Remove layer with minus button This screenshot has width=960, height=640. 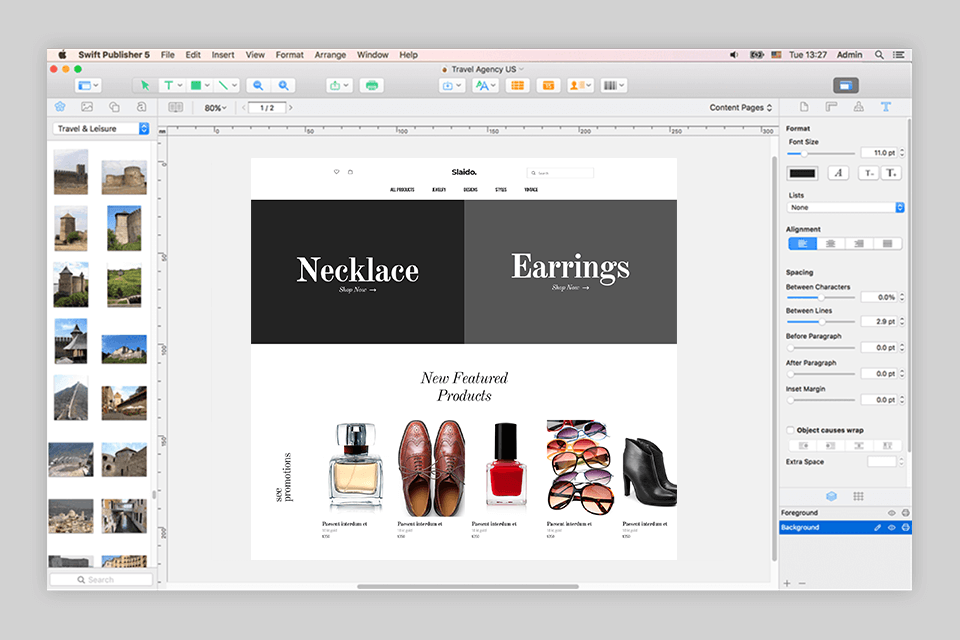pos(802,583)
